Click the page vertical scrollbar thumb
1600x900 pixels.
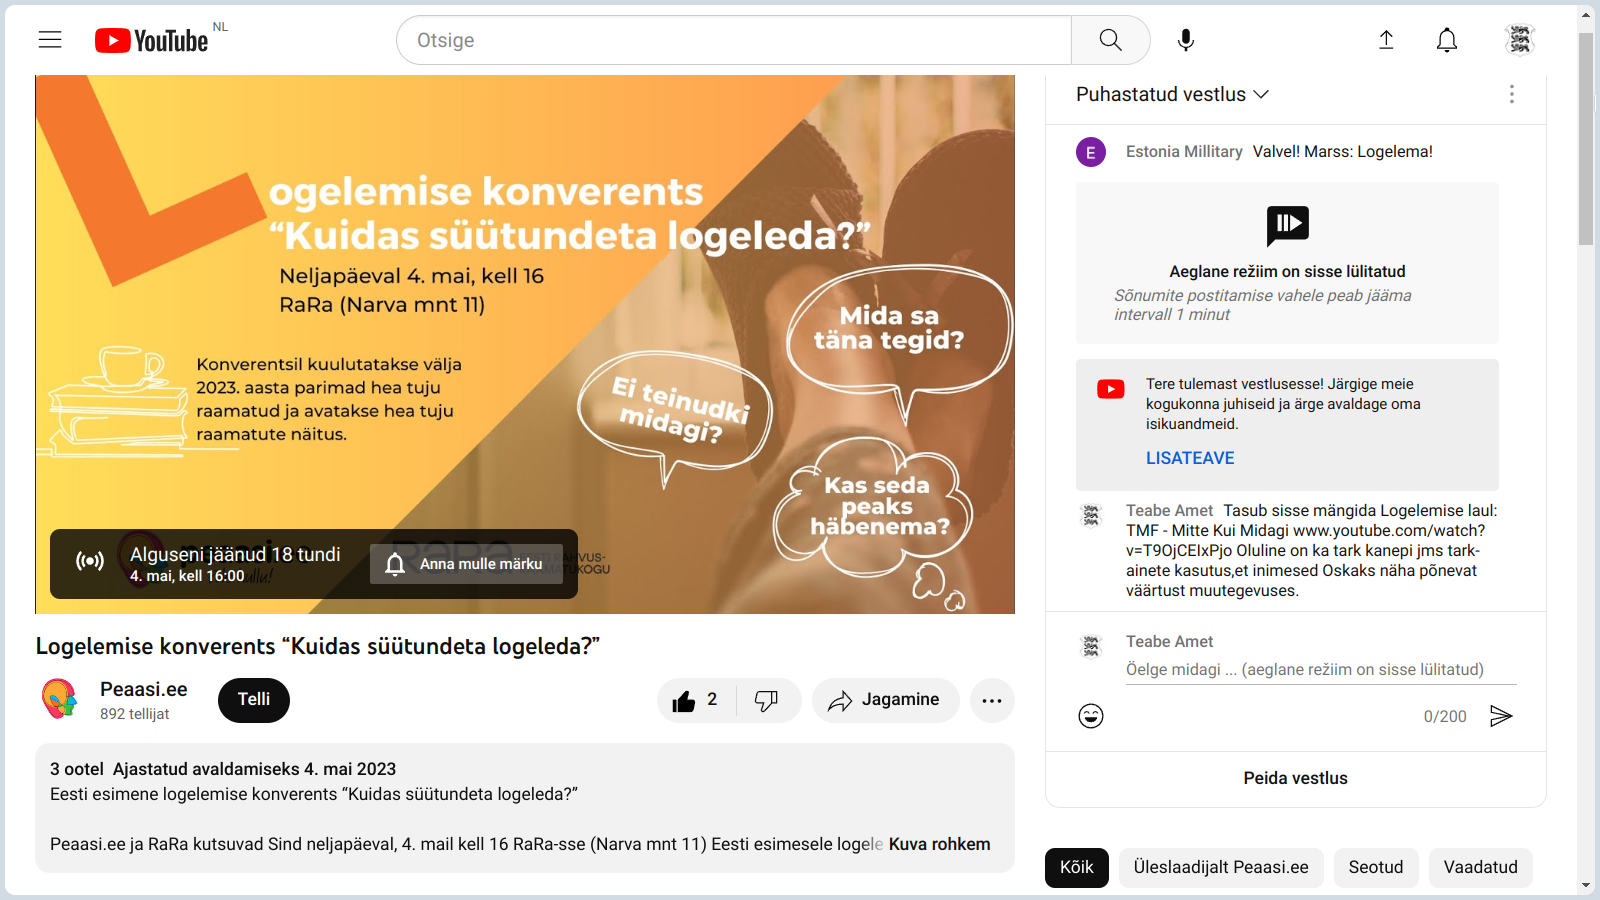[1586, 138]
